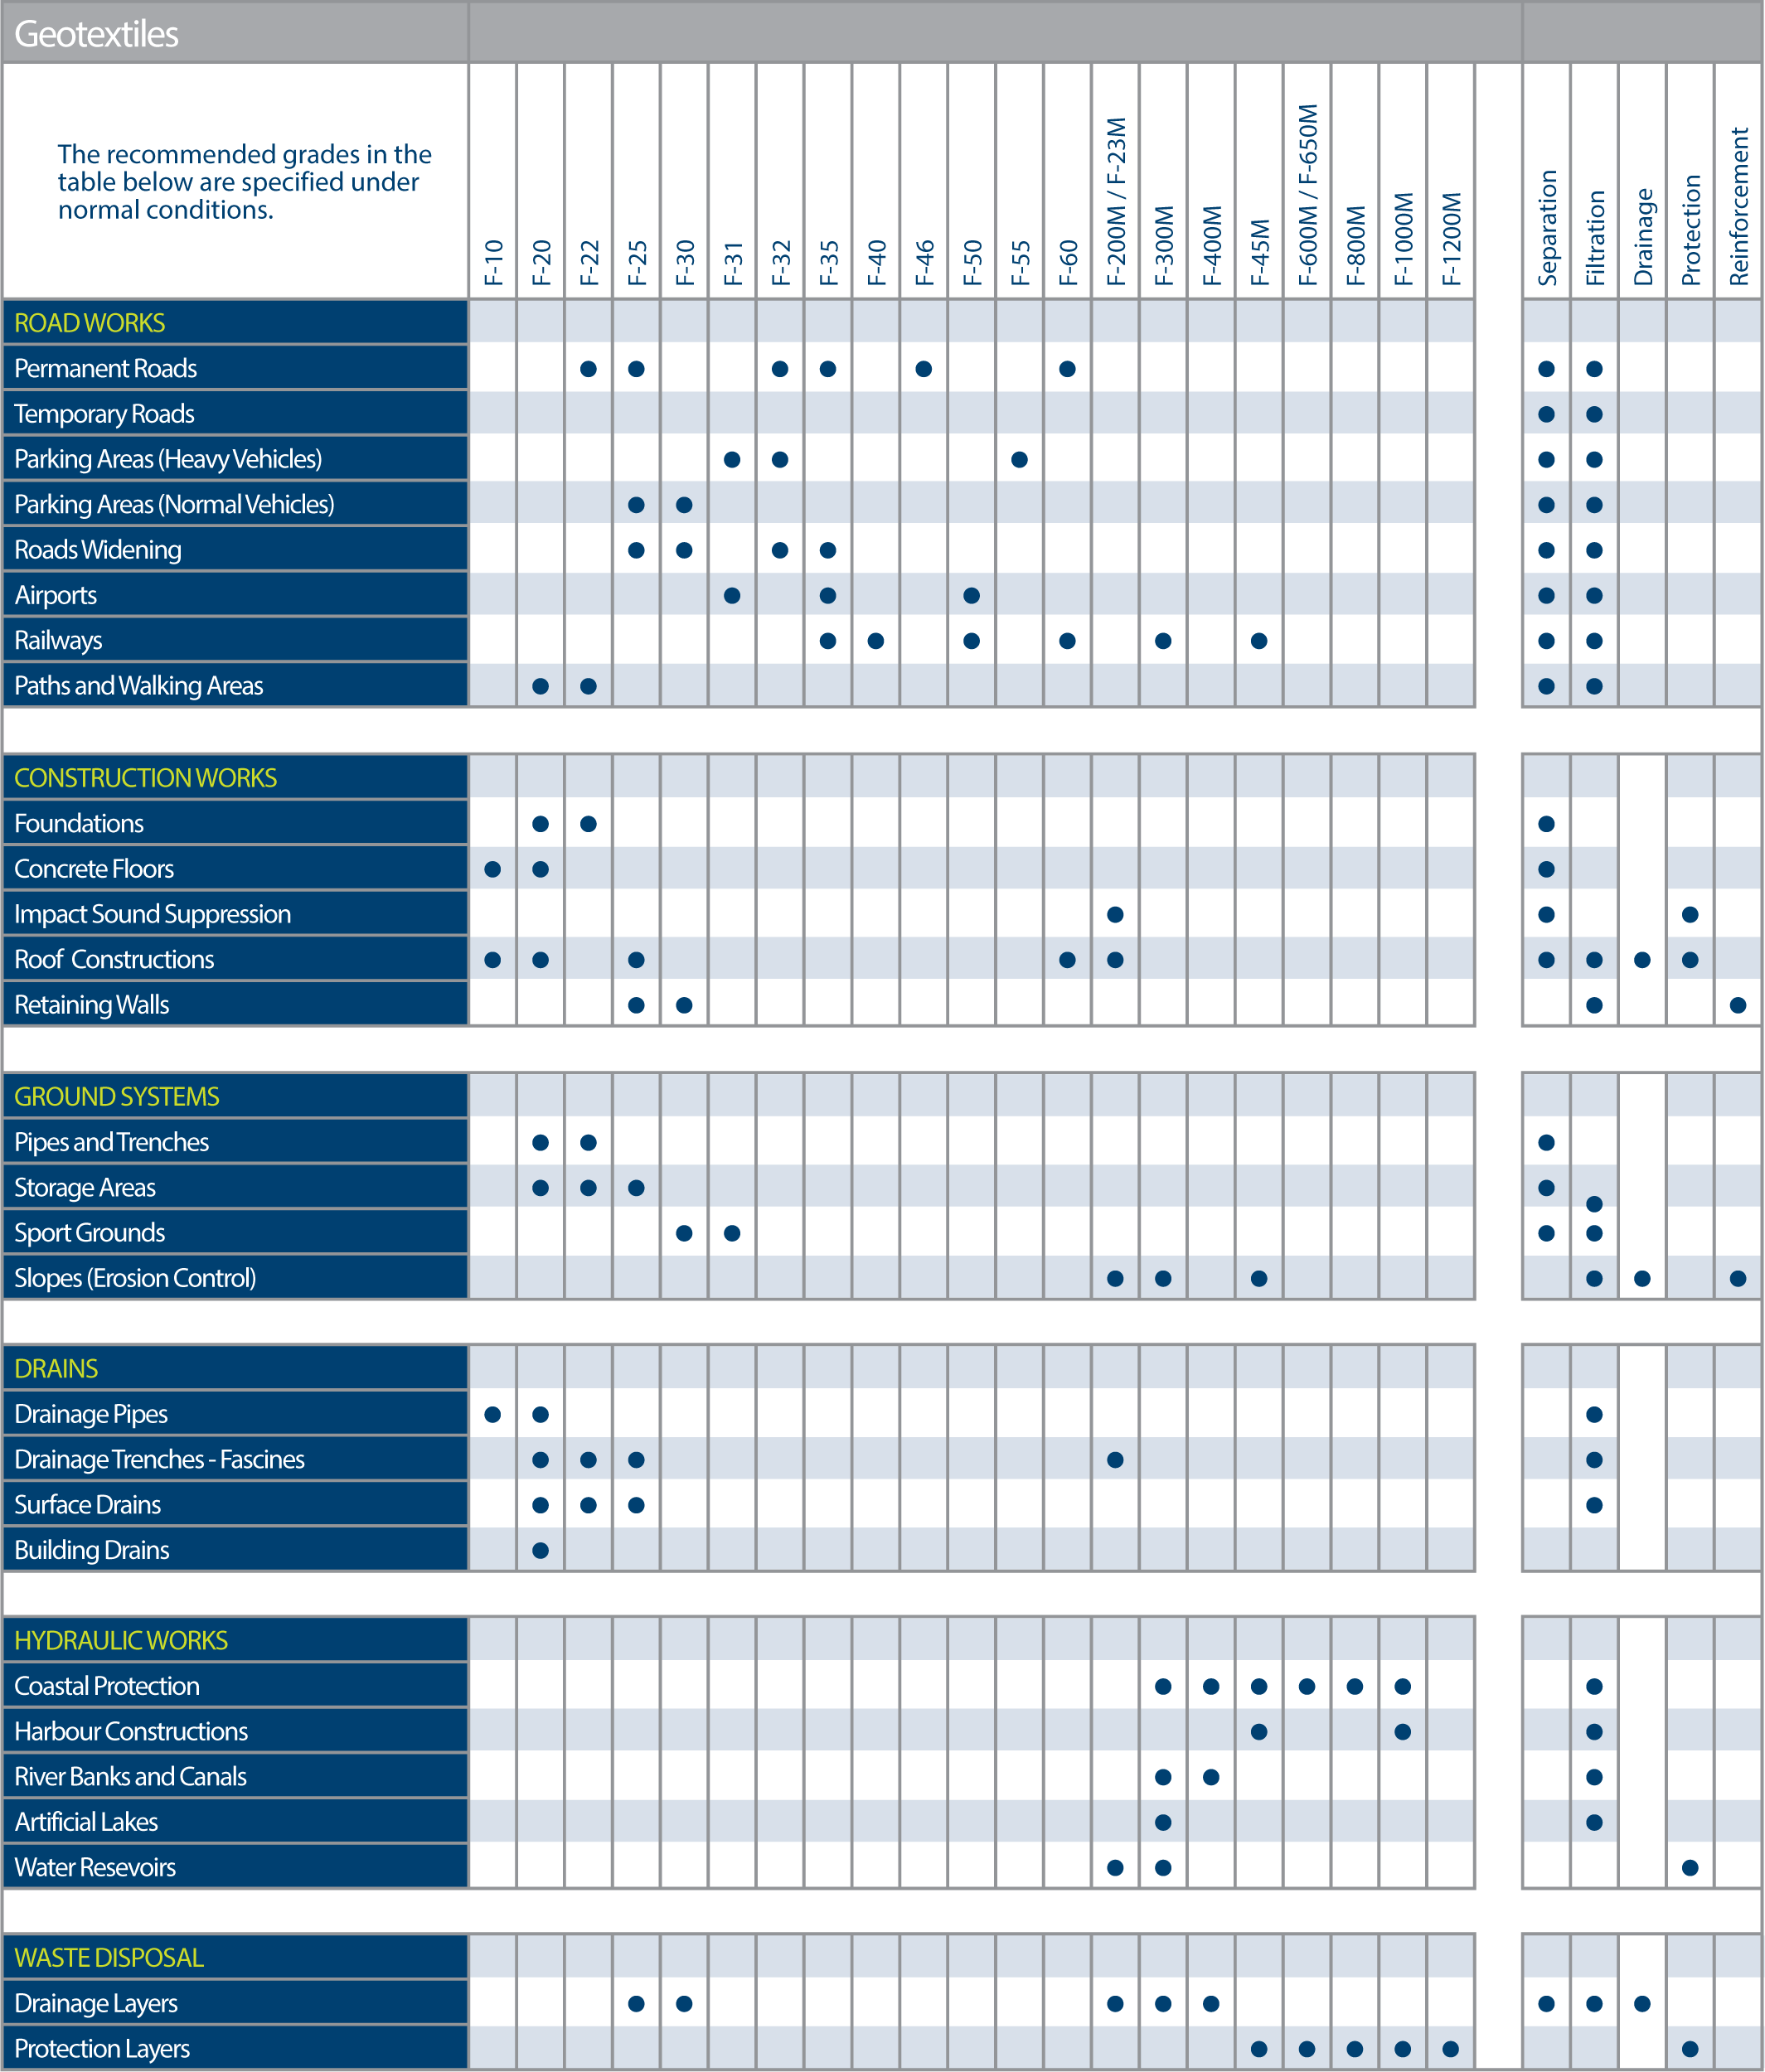1765x2072 pixels.
Task: Click the Separation column header
Action: coord(1546,228)
